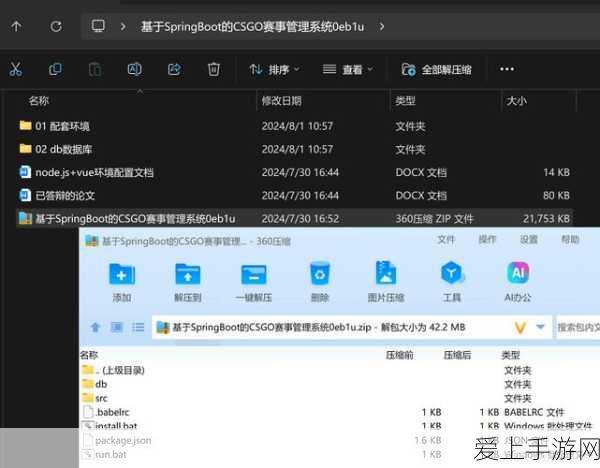The height and width of the screenshot is (468, 600).
Task: Open the 帮助 menu in 360压缩
Action: pyautogui.click(x=570, y=240)
